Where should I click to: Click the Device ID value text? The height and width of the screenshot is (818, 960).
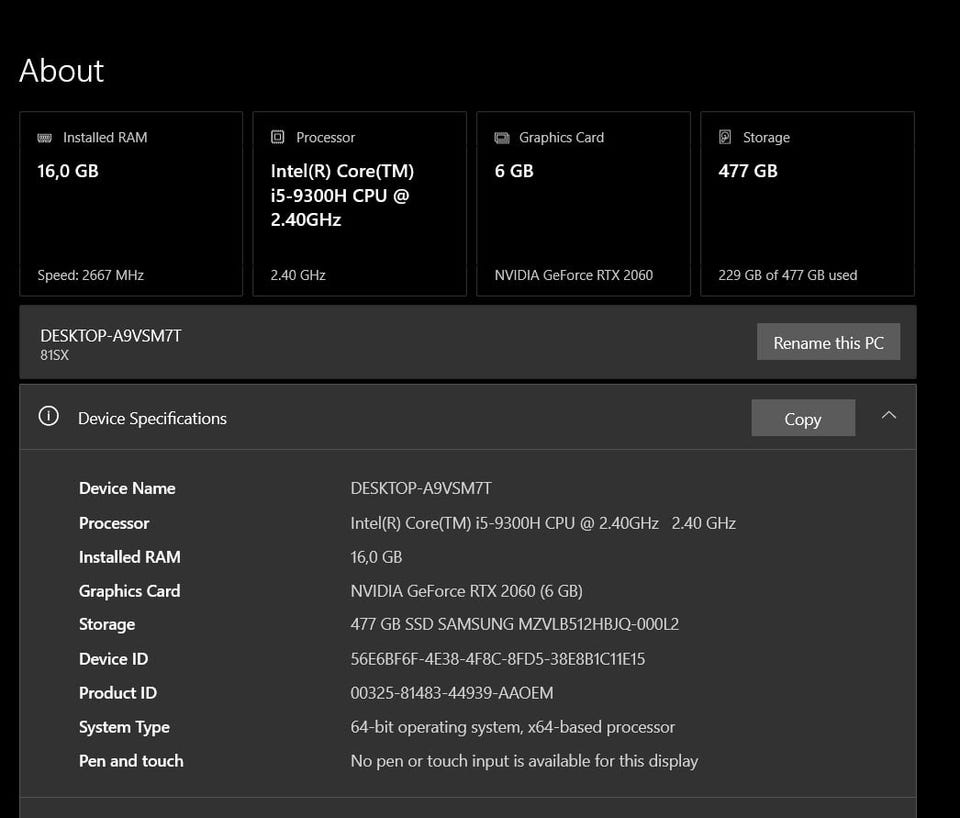click(x=497, y=659)
